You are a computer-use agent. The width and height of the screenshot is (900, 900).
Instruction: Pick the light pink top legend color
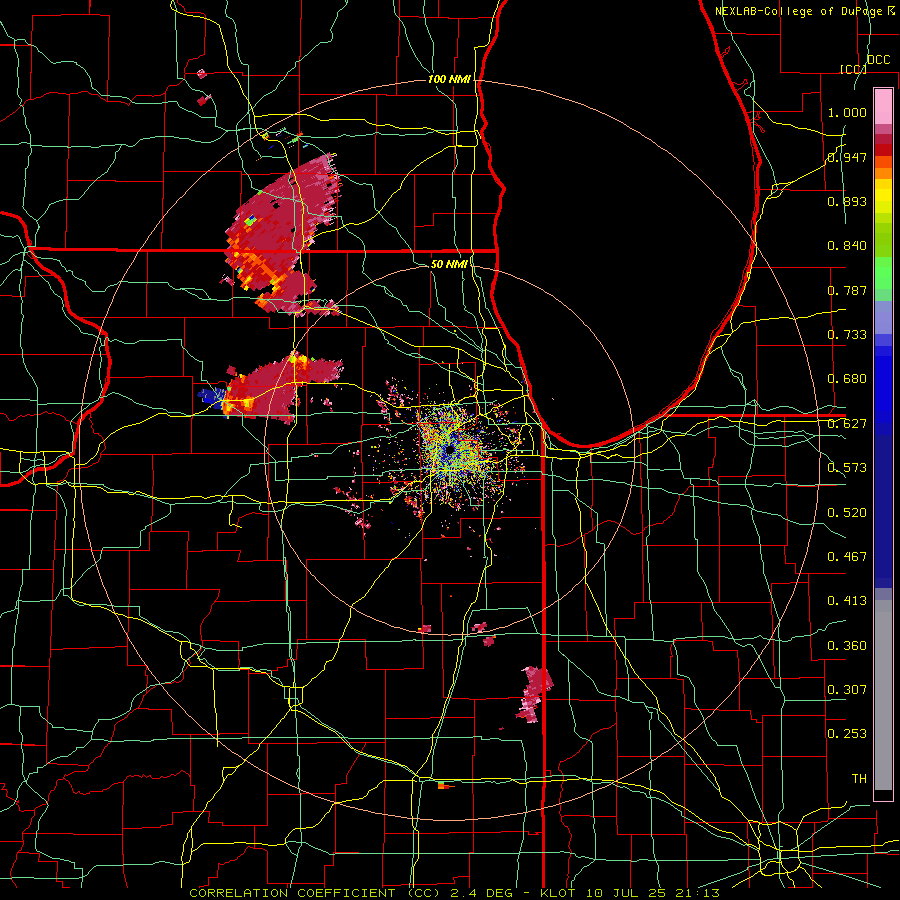[x=883, y=106]
